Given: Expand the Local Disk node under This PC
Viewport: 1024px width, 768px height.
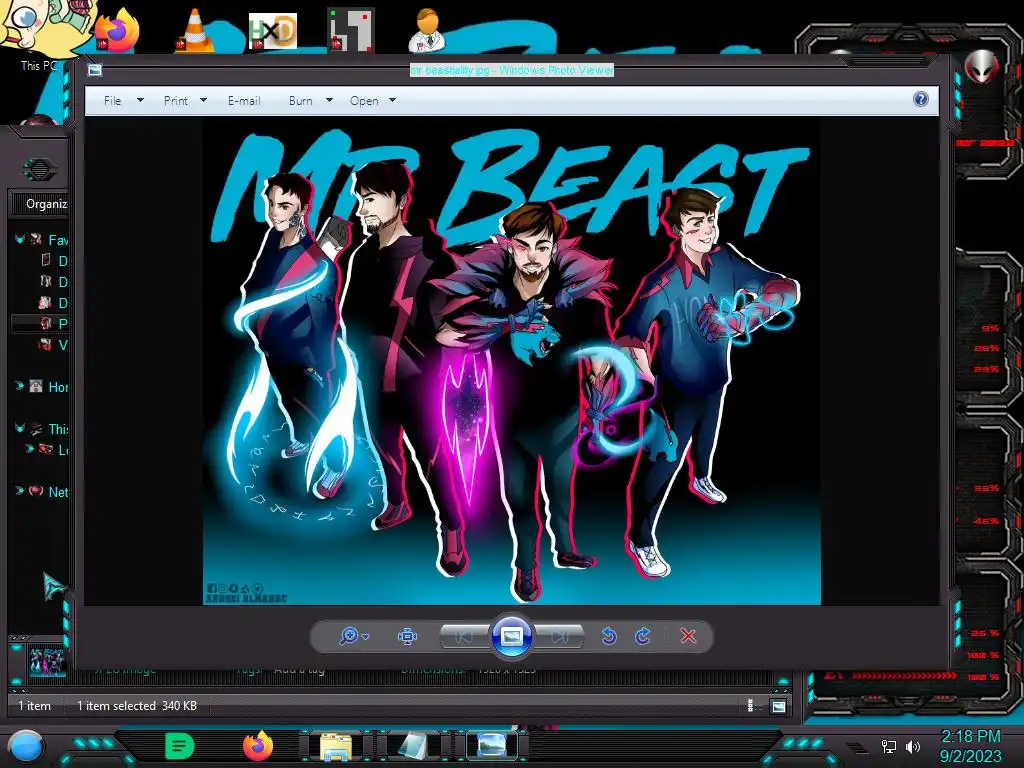Looking at the screenshot, I should tap(29, 449).
